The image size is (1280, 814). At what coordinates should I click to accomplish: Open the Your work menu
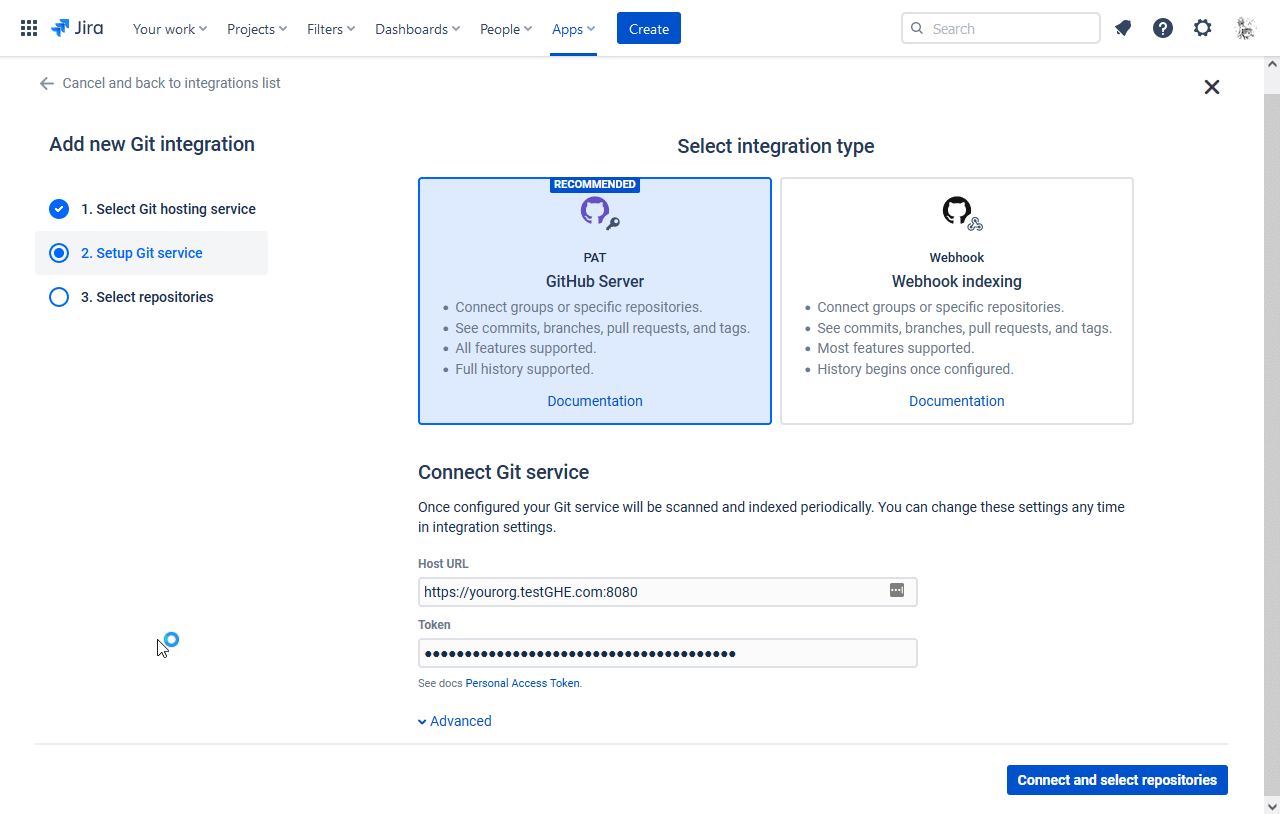click(x=170, y=29)
